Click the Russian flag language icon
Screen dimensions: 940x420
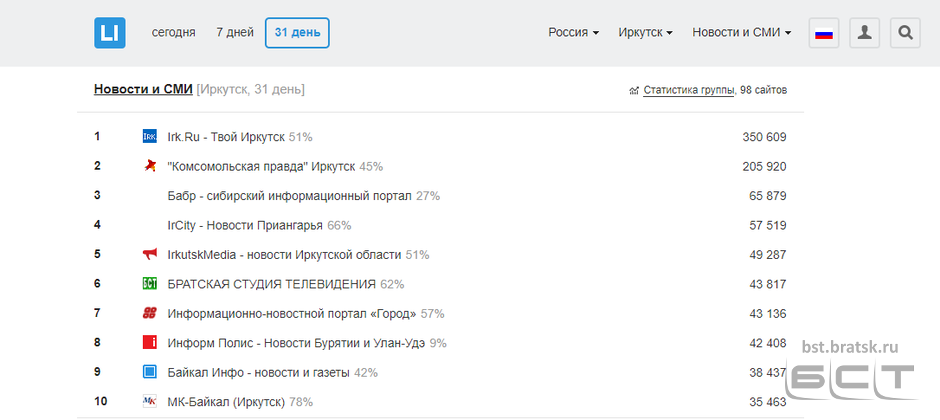(x=824, y=33)
